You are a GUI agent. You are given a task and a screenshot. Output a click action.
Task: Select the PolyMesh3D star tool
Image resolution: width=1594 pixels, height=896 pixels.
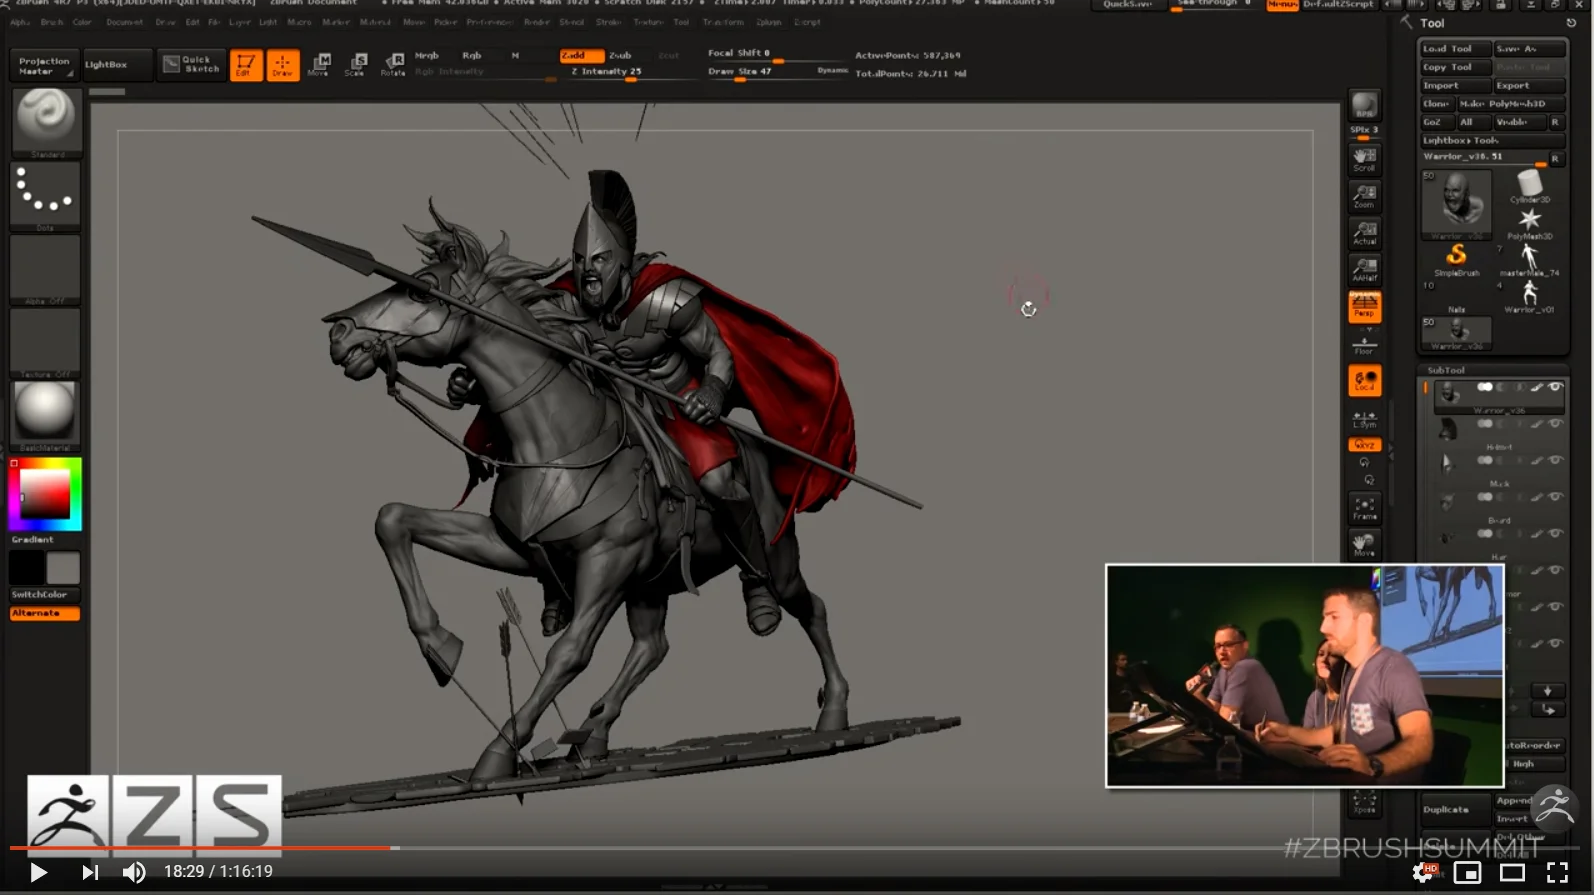pos(1530,224)
